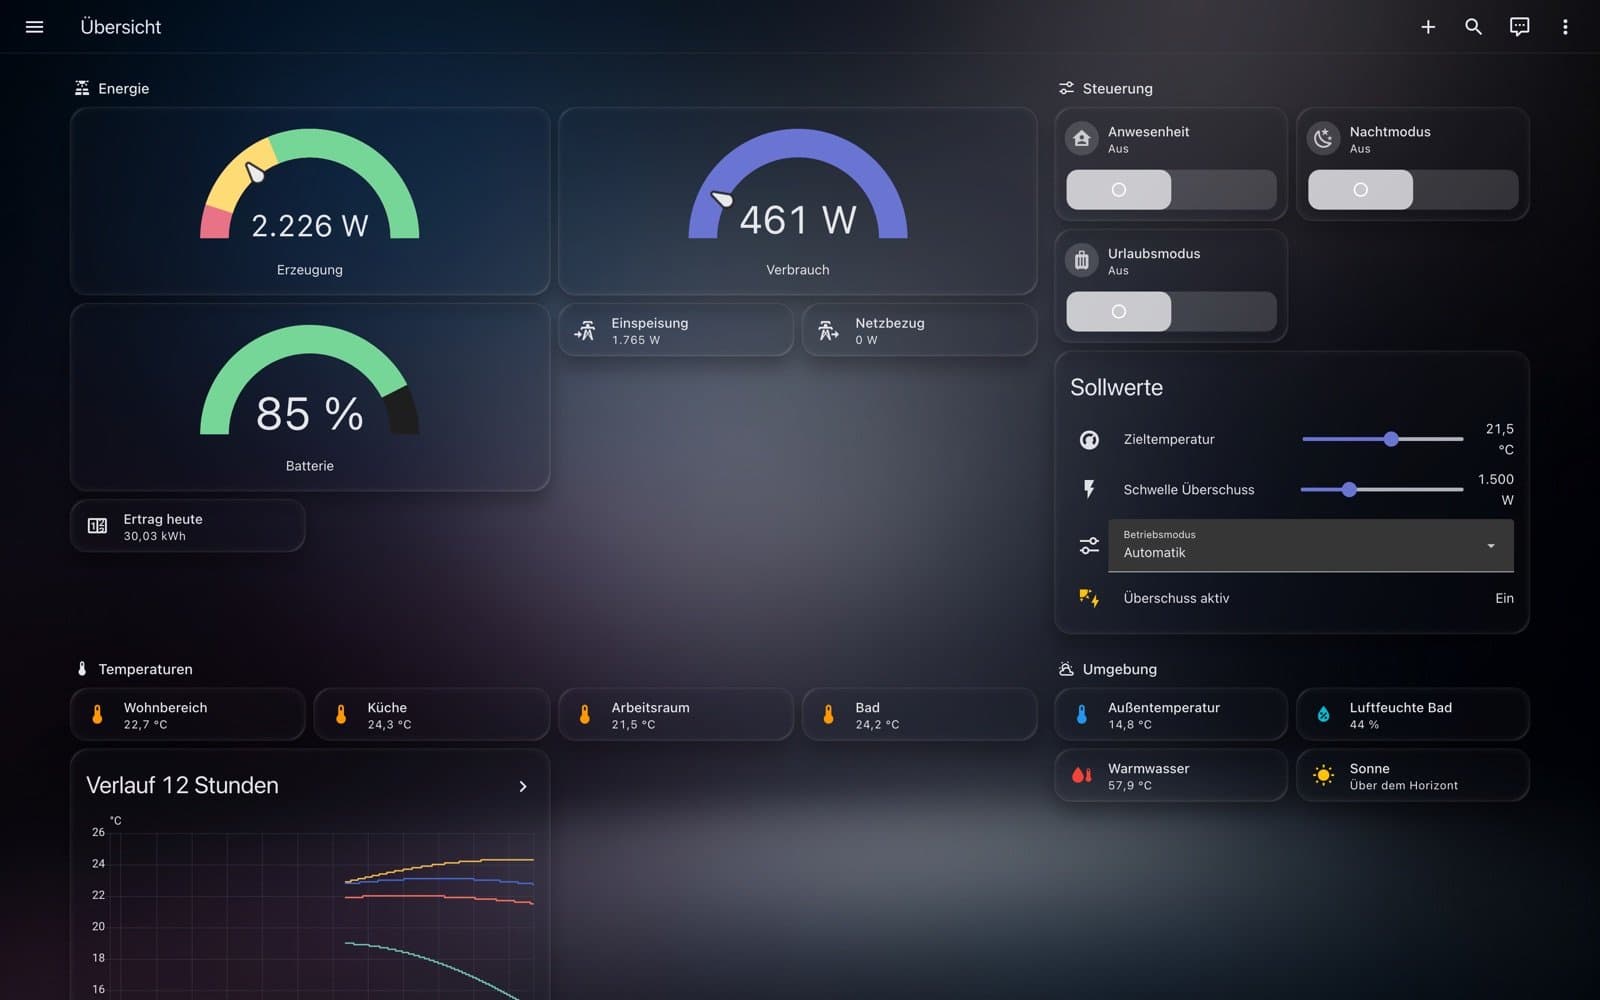
Task: Click the Arbeitsraum thermometer icon
Action: (x=585, y=715)
